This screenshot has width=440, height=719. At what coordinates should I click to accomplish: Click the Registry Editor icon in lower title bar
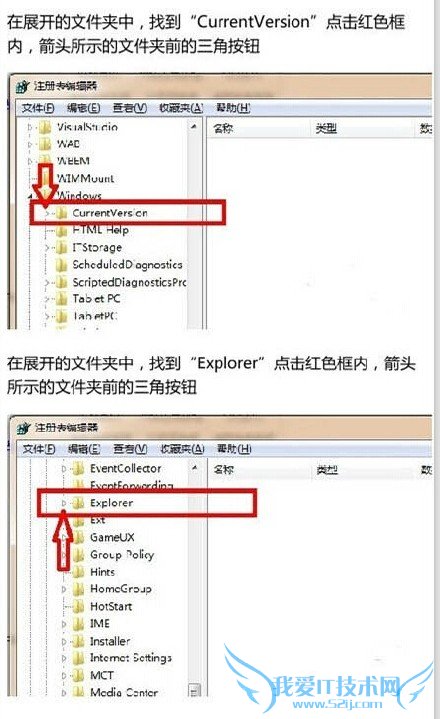tap(24, 428)
